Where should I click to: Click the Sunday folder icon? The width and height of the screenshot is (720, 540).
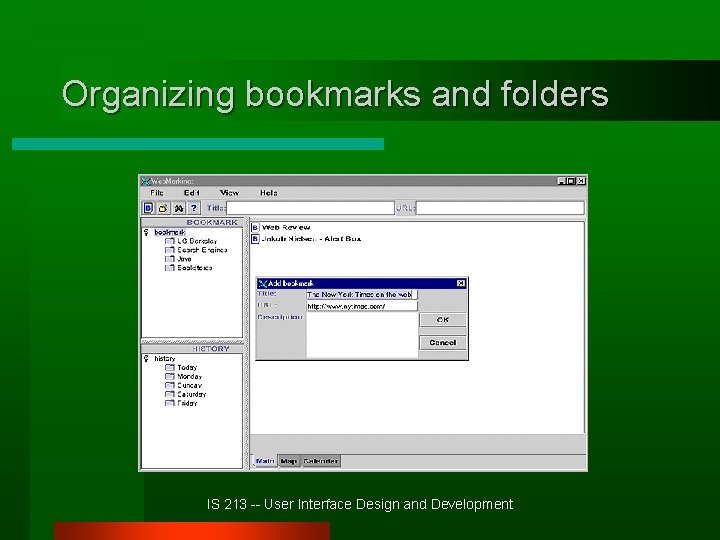(x=169, y=385)
